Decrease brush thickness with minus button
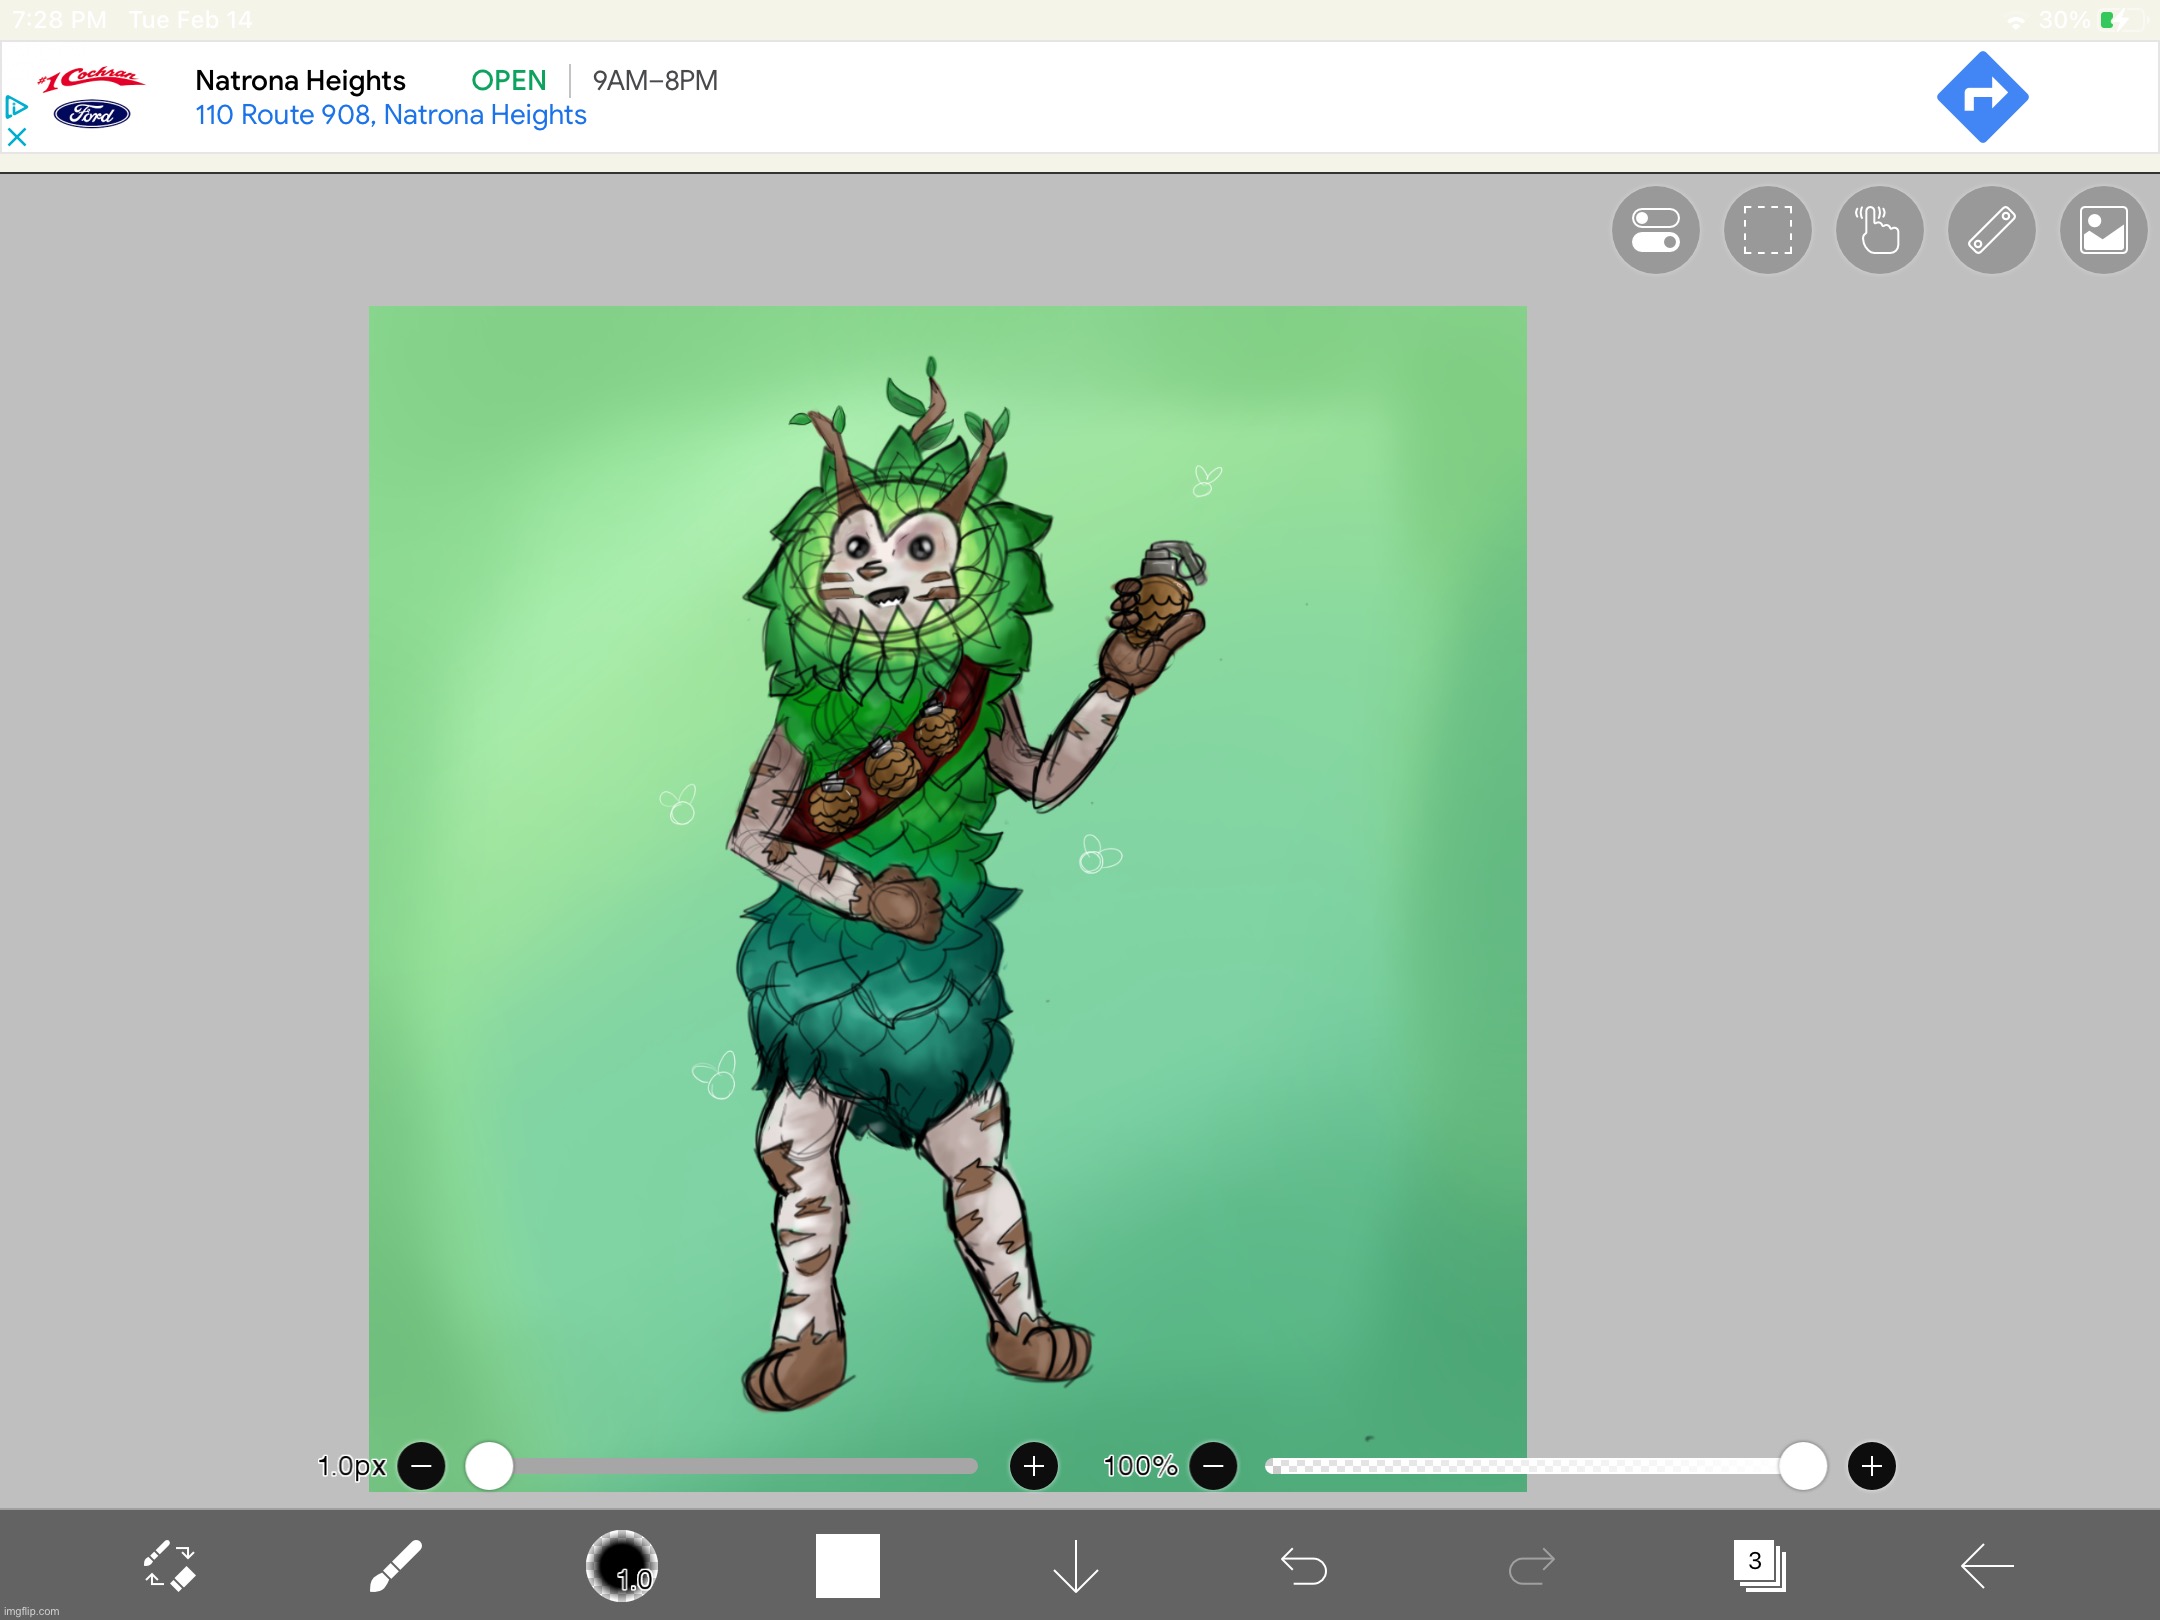This screenshot has height=1620, width=2160. [x=421, y=1466]
